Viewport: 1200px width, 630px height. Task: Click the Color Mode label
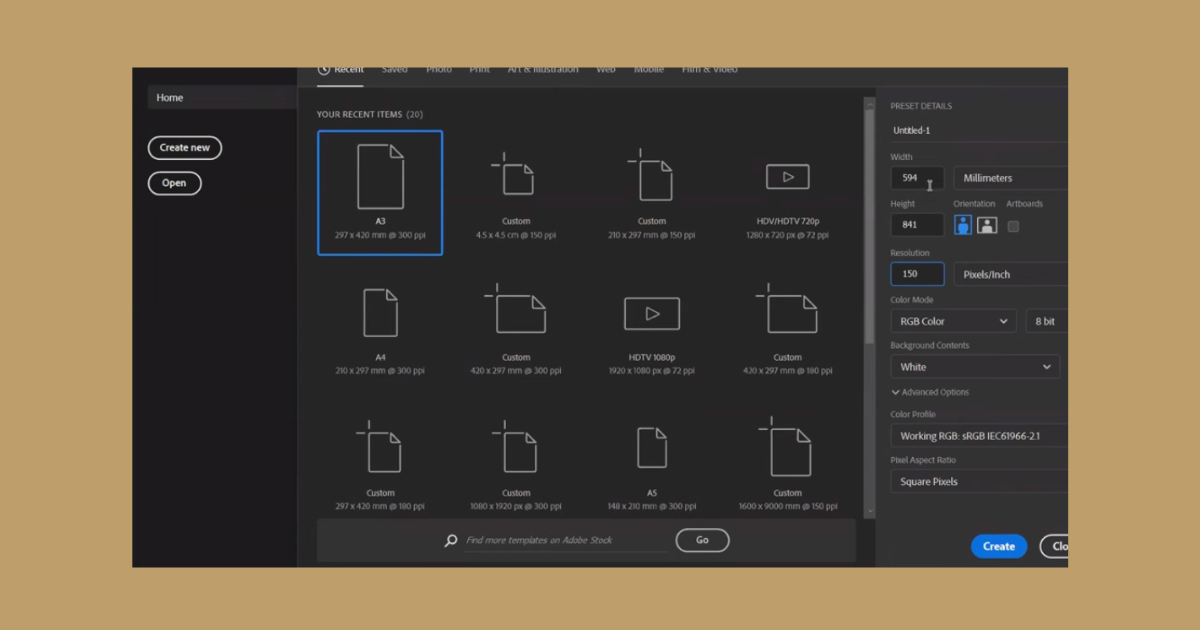click(x=913, y=299)
